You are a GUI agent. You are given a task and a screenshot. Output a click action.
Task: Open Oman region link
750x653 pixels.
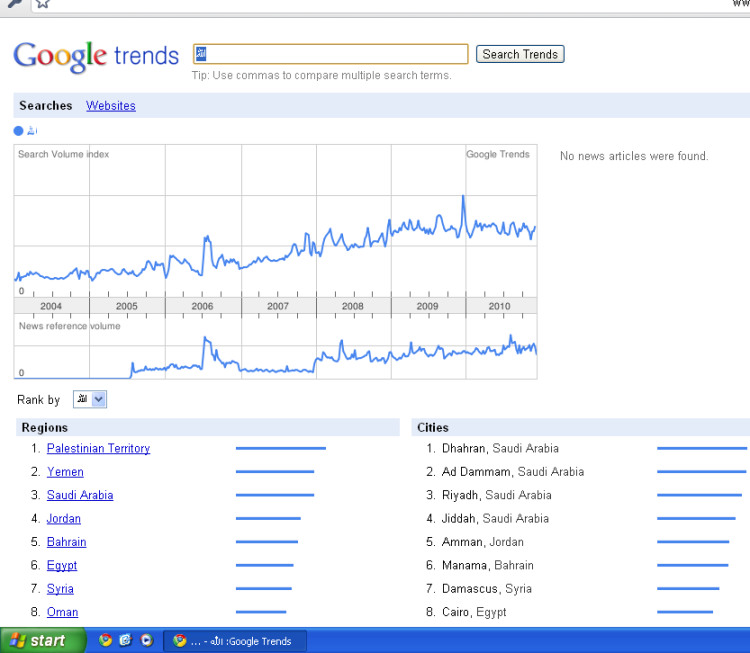point(62,612)
